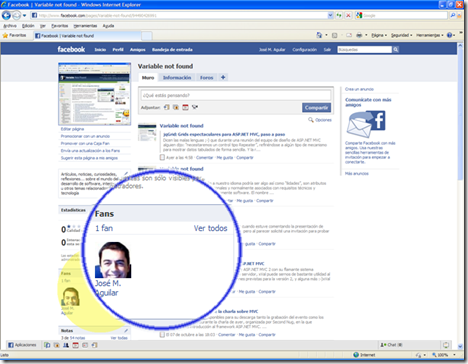
Task: Click Salir to log out
Action: [327, 49]
